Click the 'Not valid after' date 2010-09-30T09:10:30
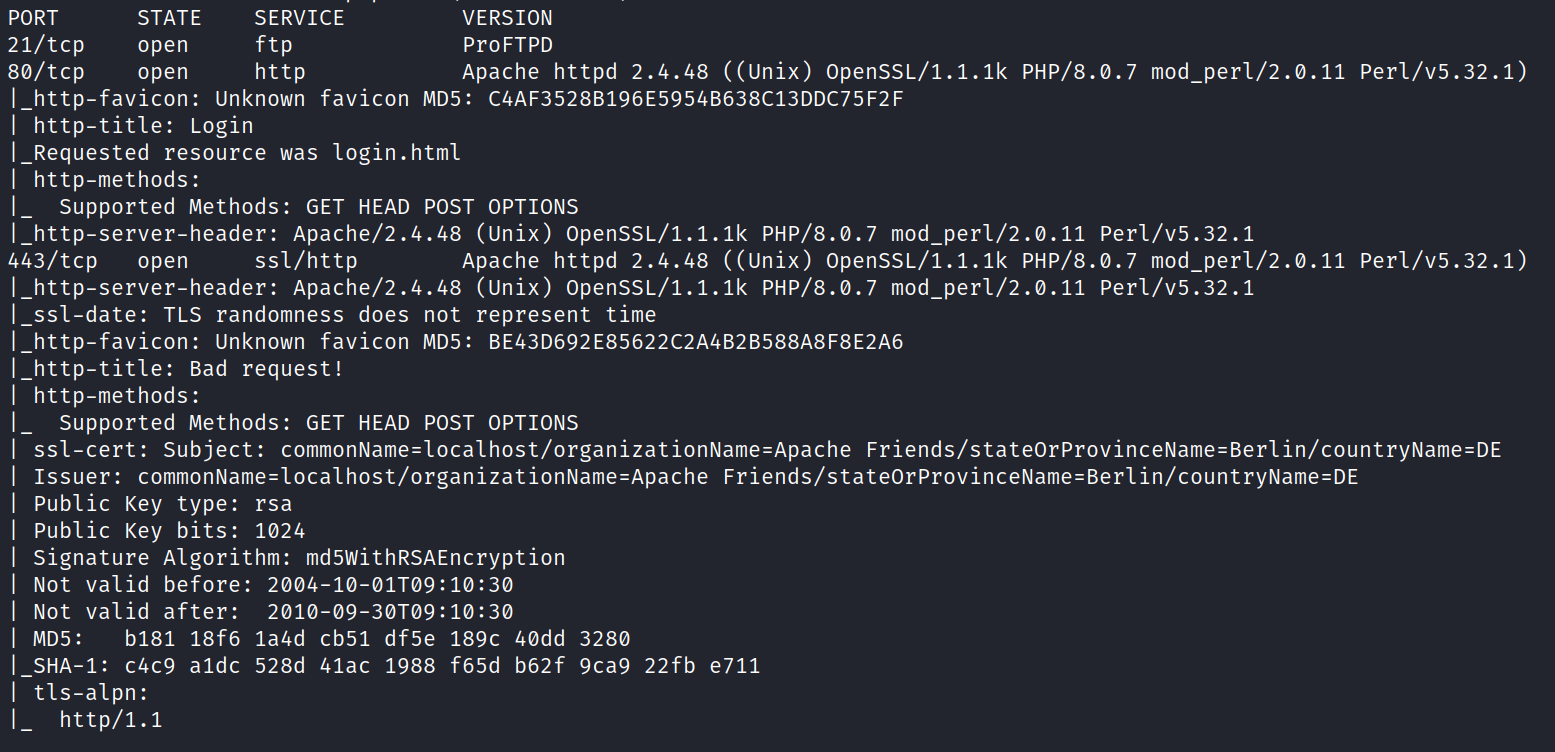Screen dimensions: 1555x752 pyautogui.click(x=390, y=612)
